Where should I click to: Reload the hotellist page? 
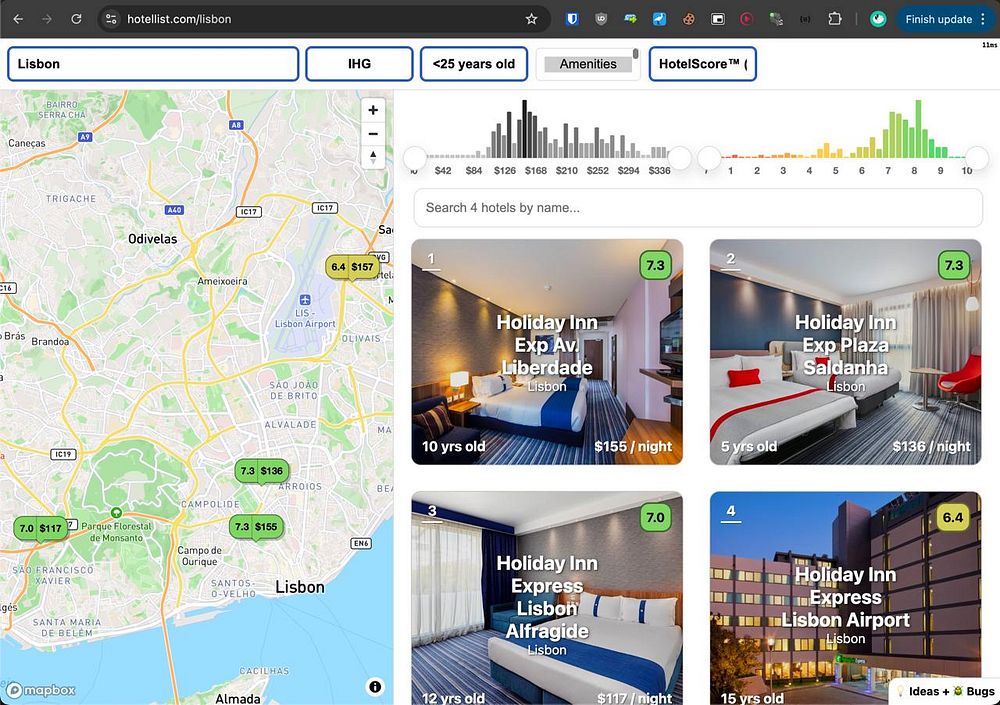(x=76, y=19)
